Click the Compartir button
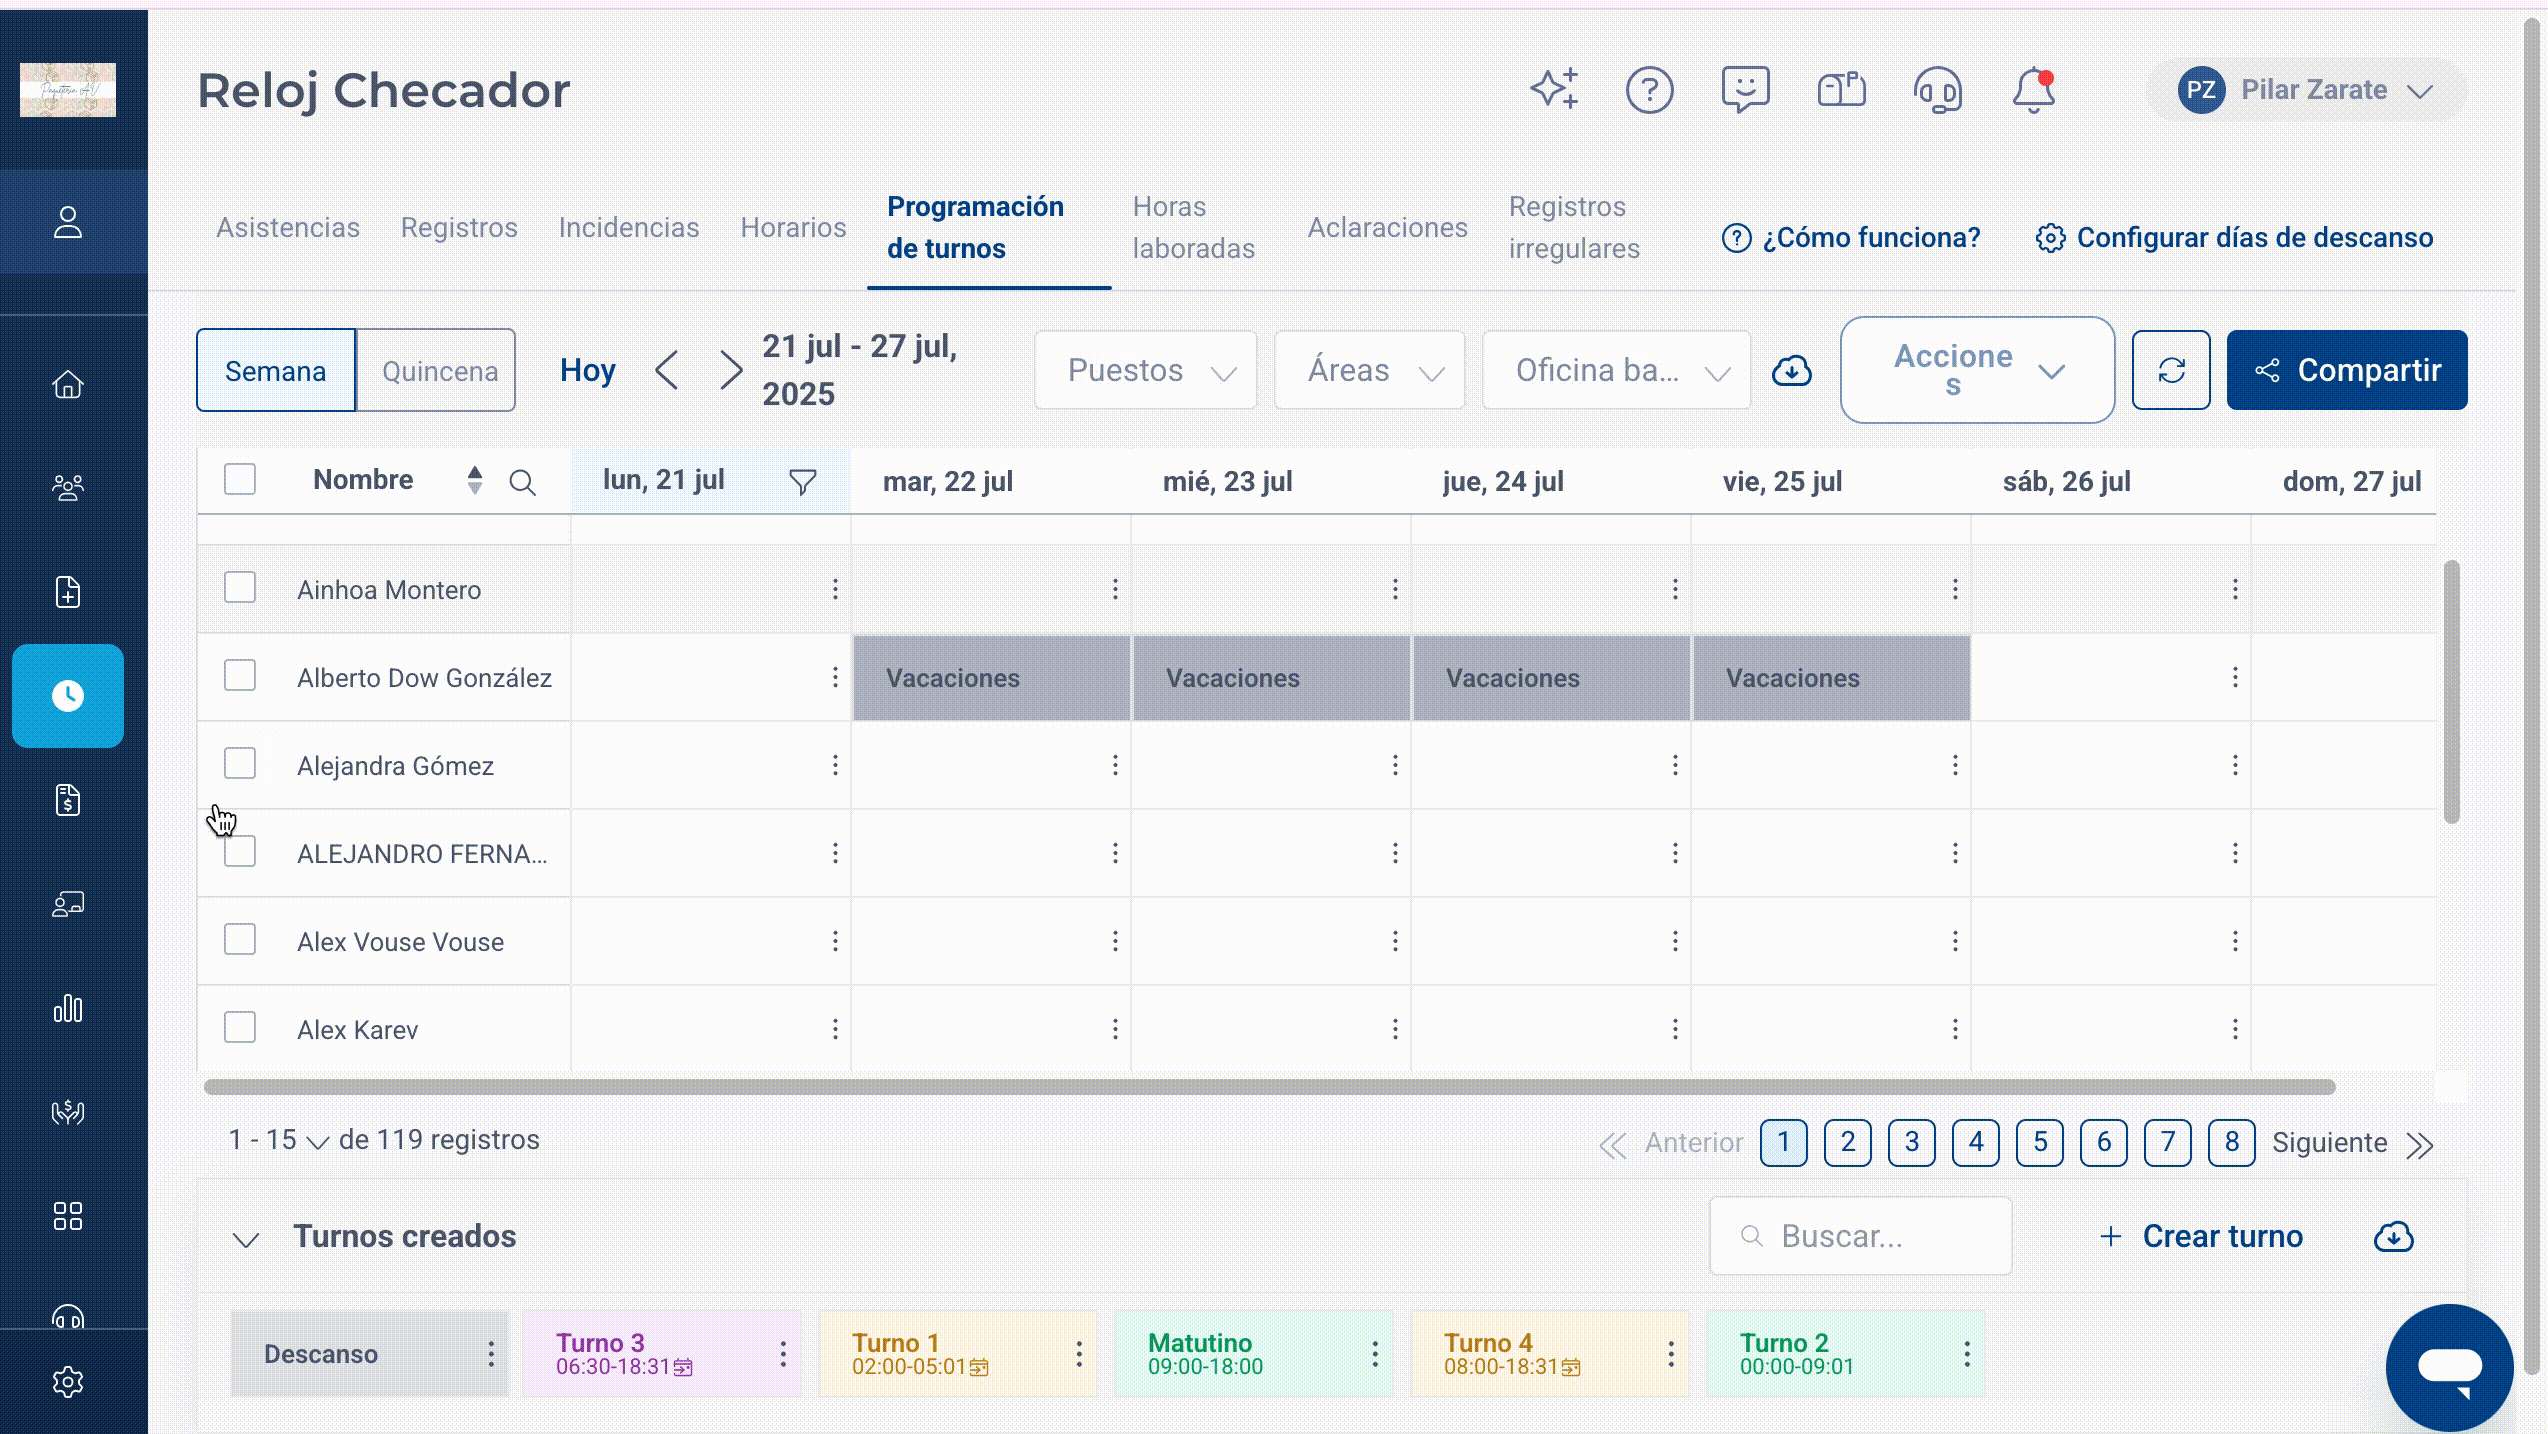 click(2347, 370)
